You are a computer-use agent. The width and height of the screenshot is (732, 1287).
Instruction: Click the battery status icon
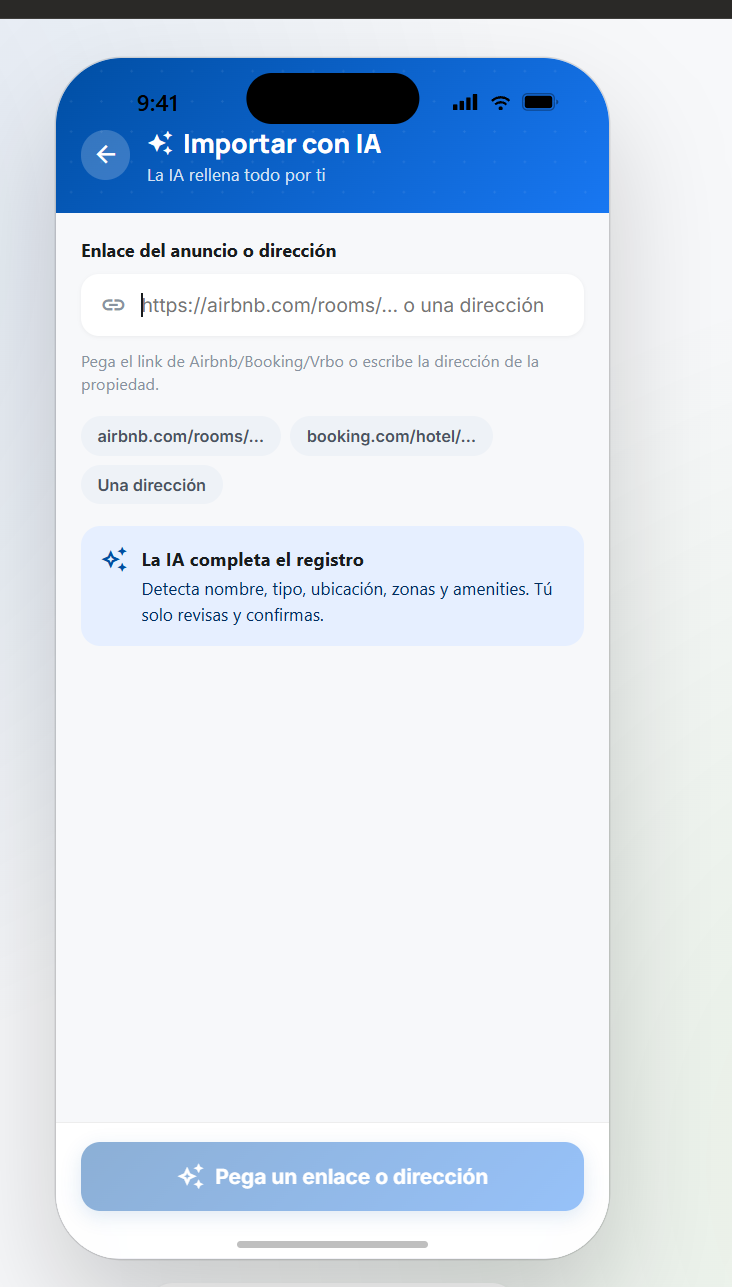pos(540,102)
